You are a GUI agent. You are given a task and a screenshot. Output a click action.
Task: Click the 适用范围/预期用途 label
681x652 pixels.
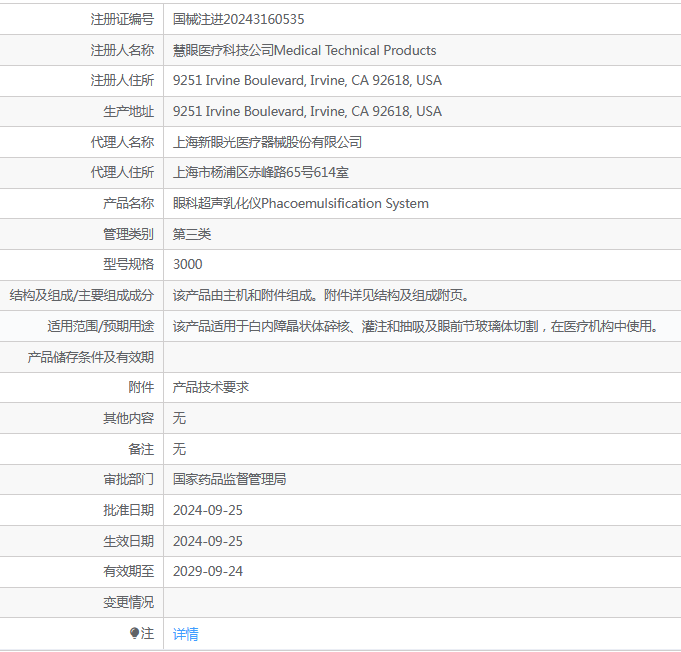tap(101, 326)
